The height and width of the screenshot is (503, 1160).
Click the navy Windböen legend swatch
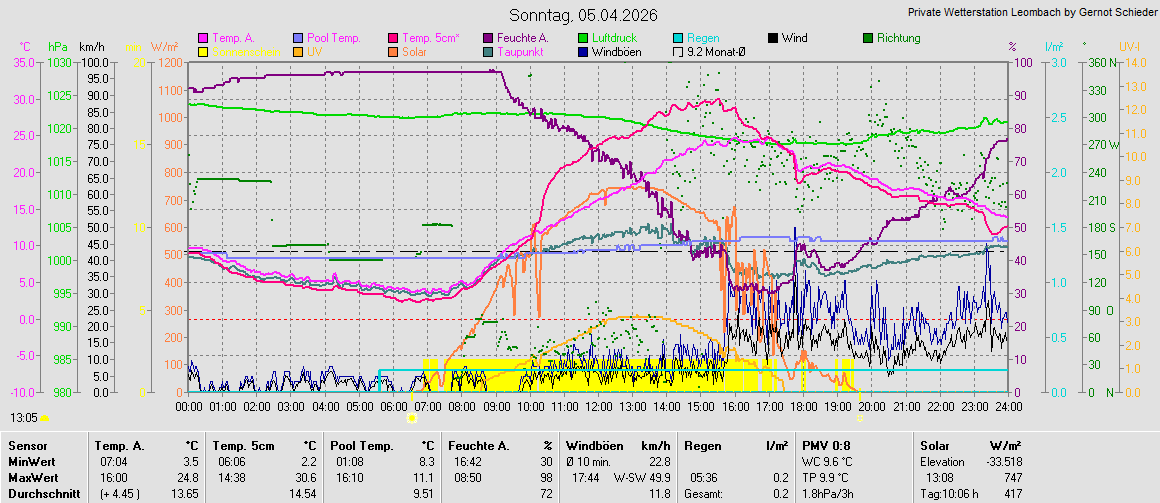pyautogui.click(x=583, y=51)
